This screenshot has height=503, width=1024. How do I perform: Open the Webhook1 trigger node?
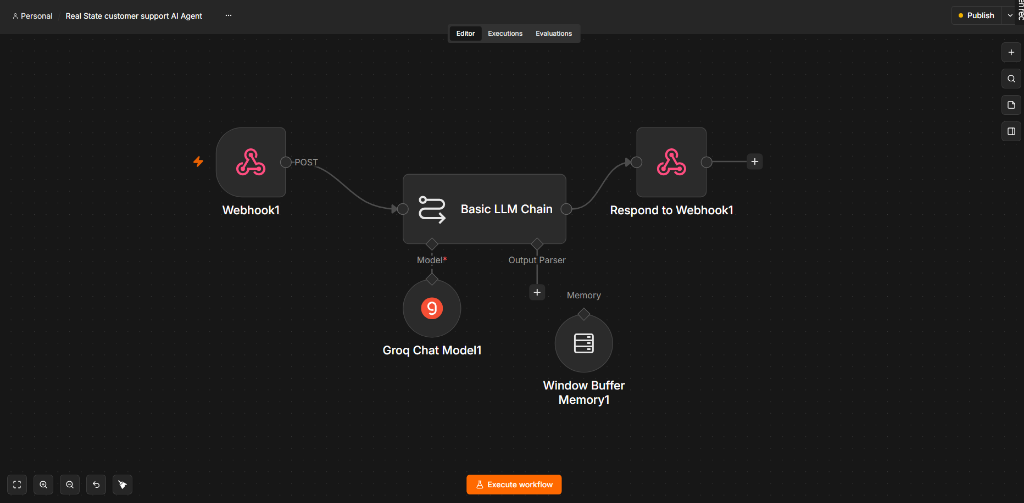coord(251,162)
